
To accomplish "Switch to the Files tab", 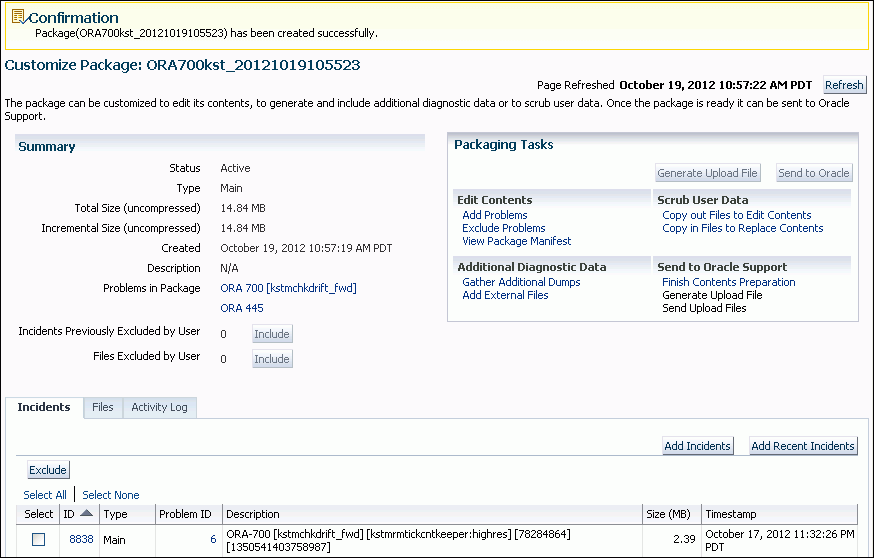I will 103,407.
